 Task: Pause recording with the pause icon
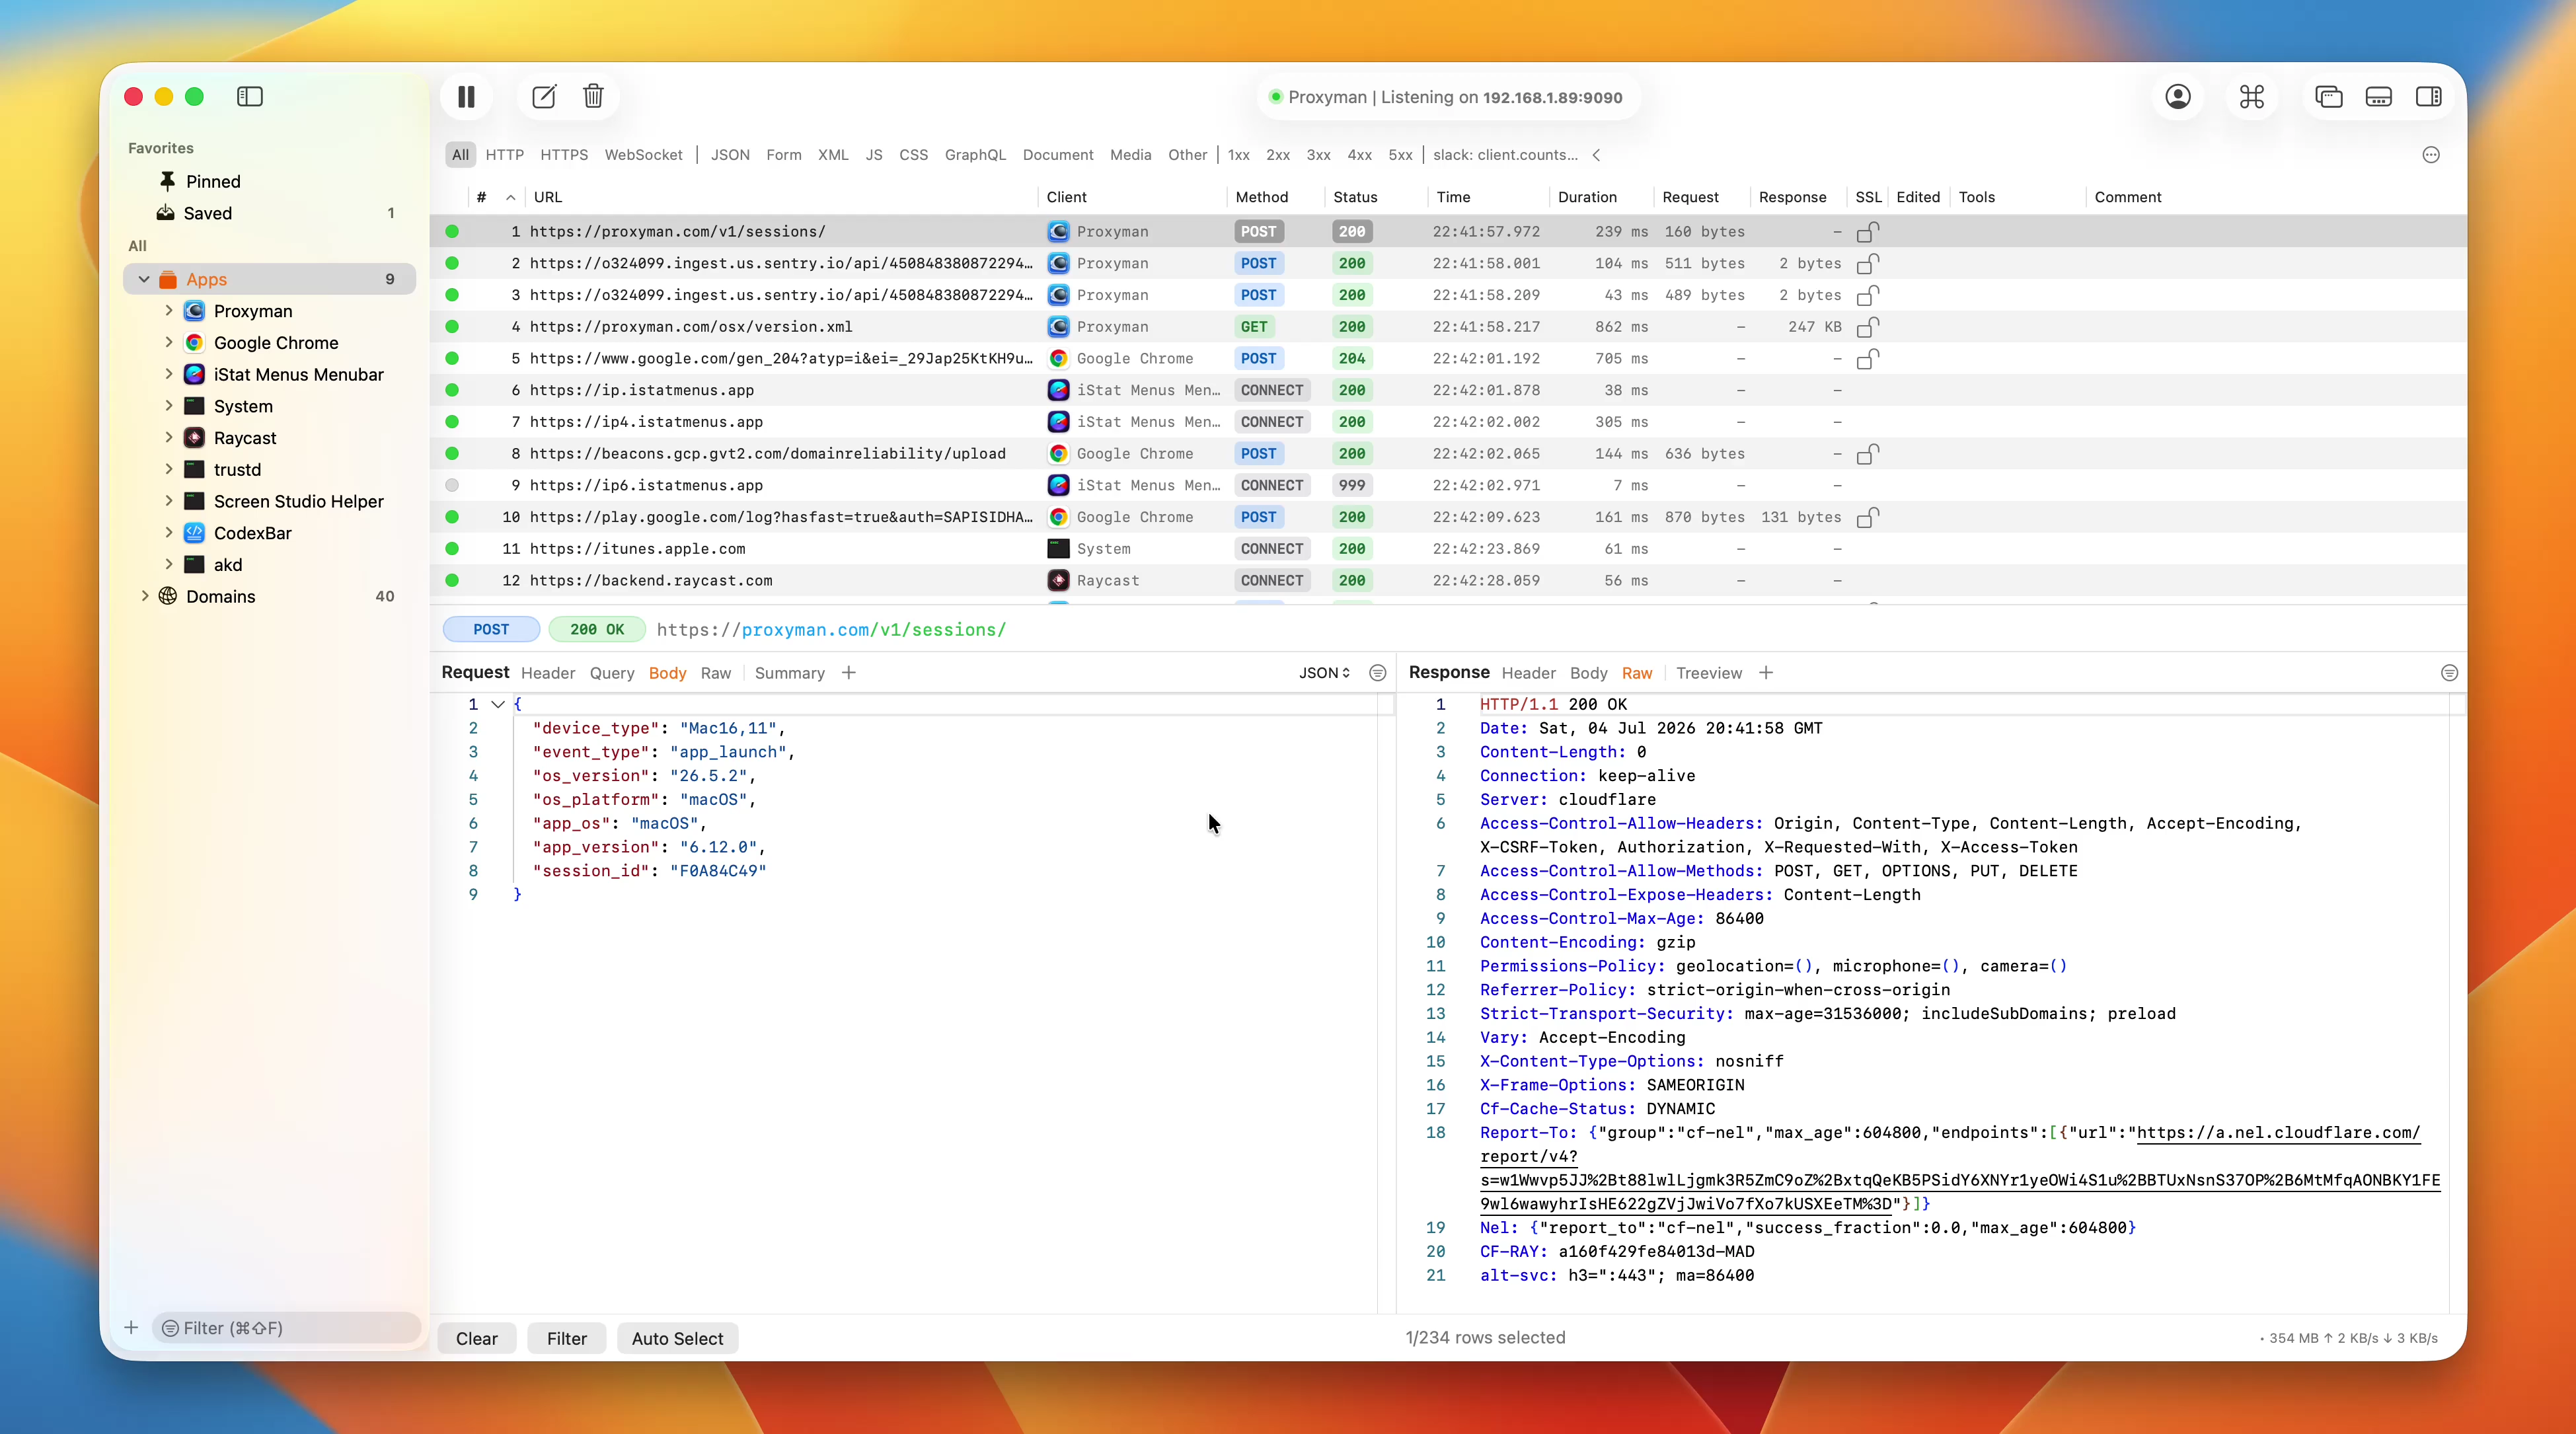coord(466,97)
